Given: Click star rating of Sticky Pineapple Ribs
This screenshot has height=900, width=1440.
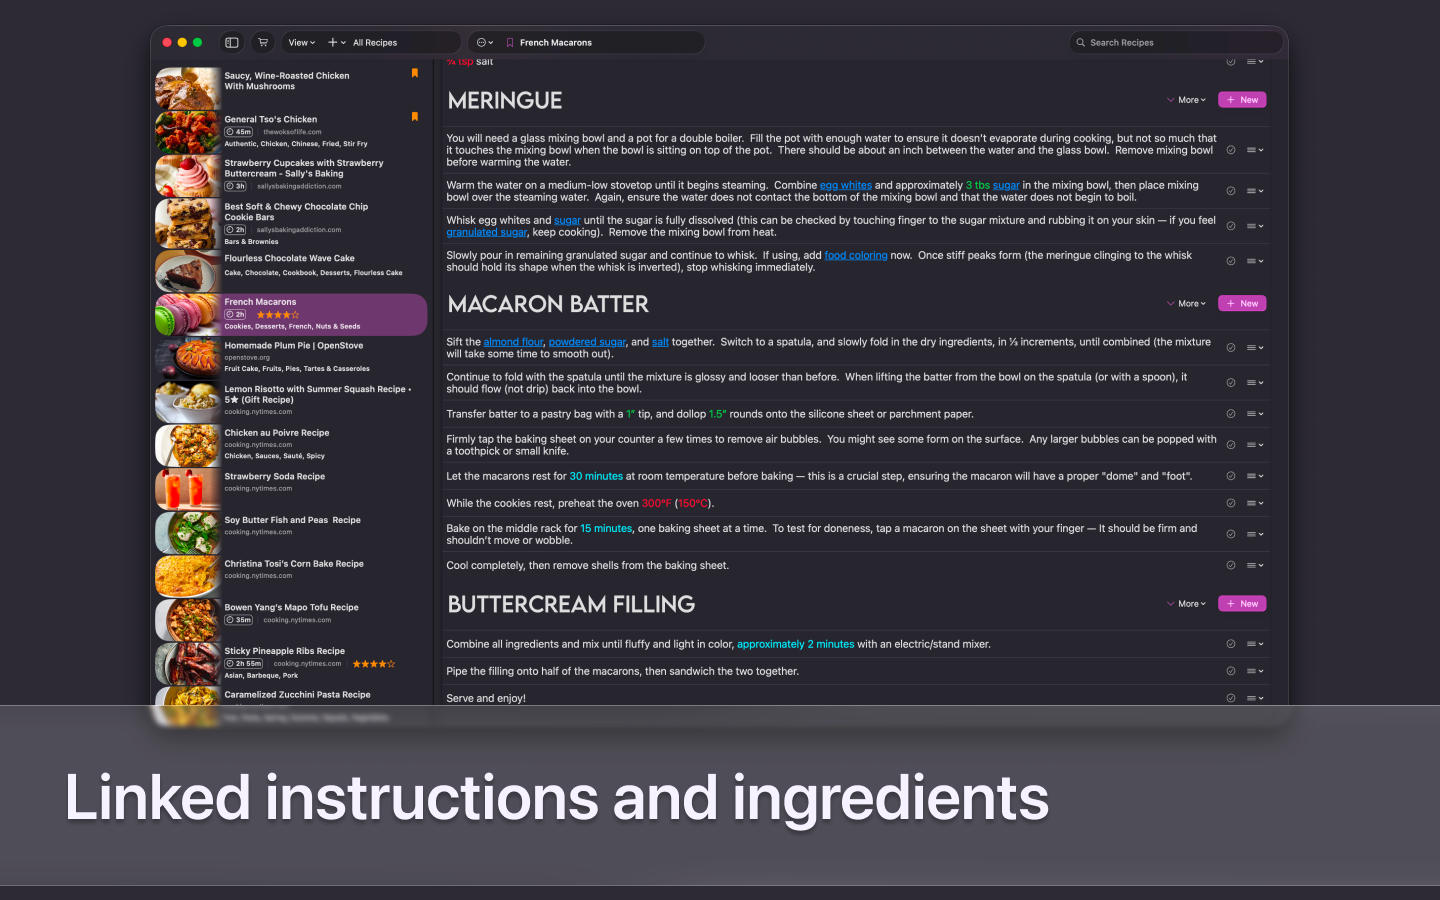Looking at the screenshot, I should coord(374,663).
